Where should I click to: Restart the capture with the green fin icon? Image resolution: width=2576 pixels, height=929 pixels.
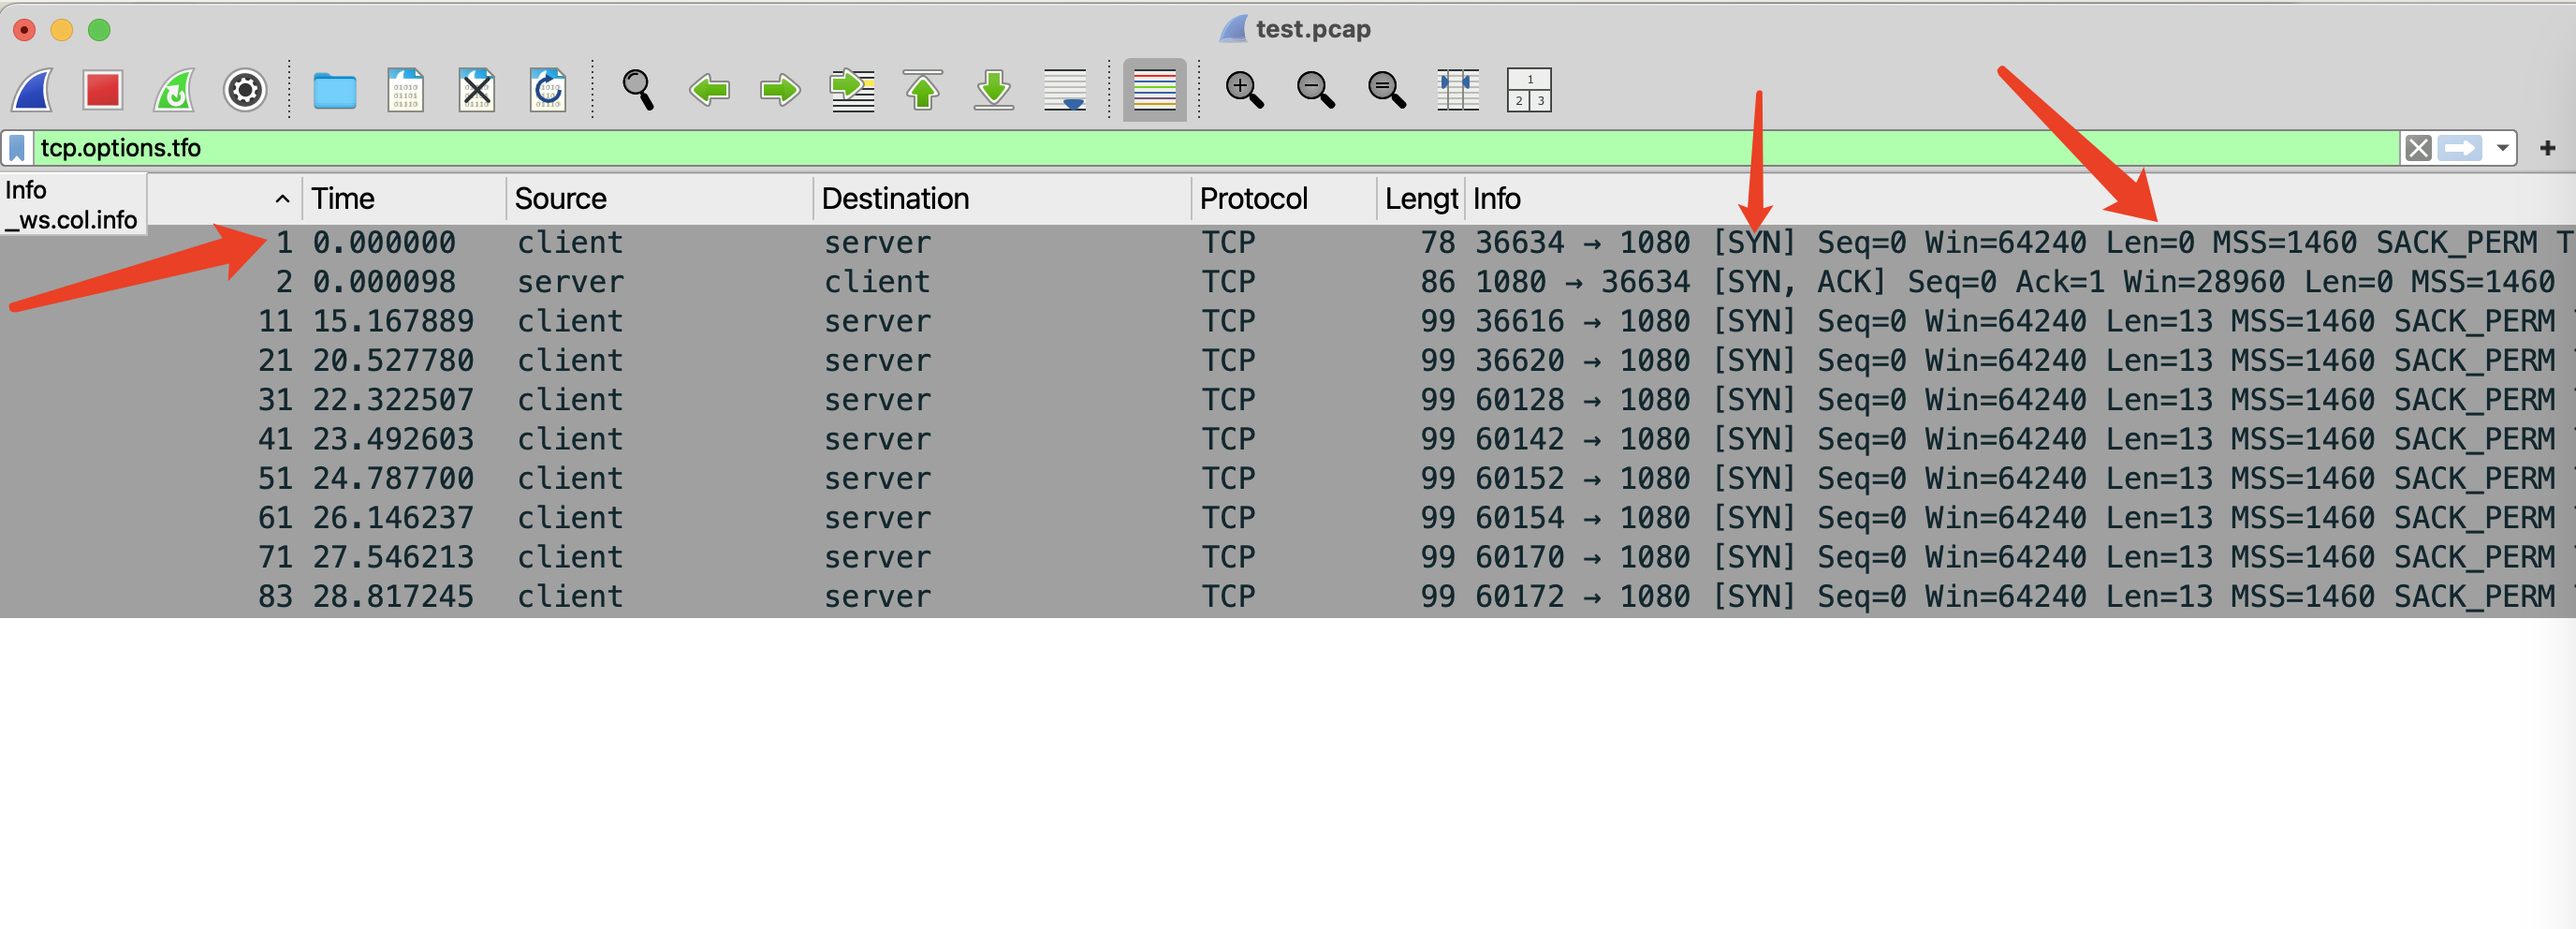click(174, 90)
